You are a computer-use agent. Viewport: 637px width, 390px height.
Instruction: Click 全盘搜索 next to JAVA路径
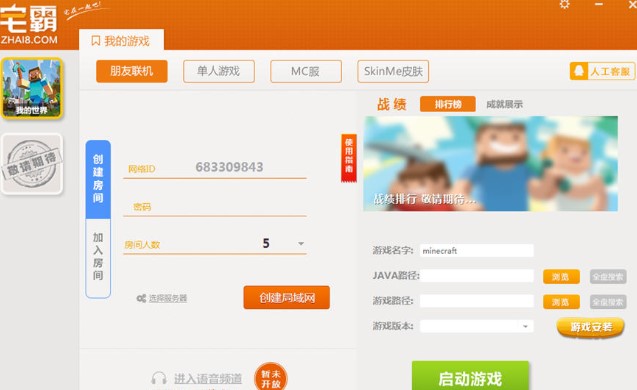(608, 277)
